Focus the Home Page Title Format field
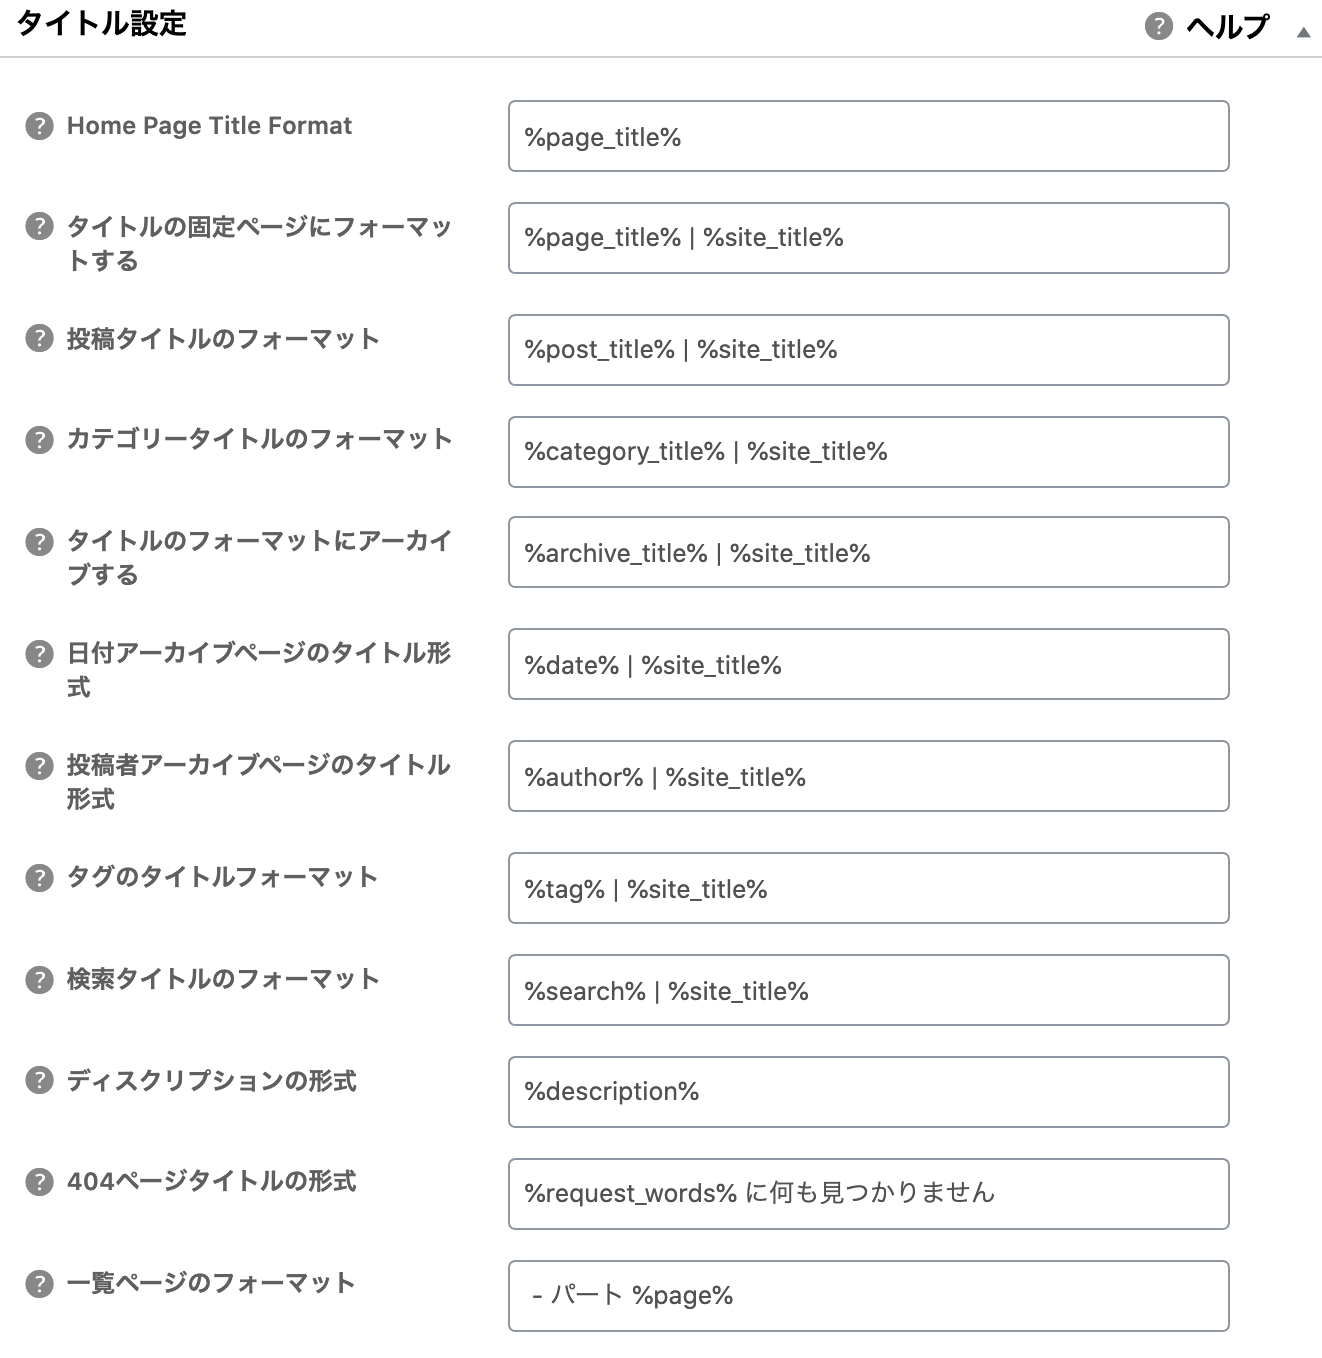 [868, 136]
